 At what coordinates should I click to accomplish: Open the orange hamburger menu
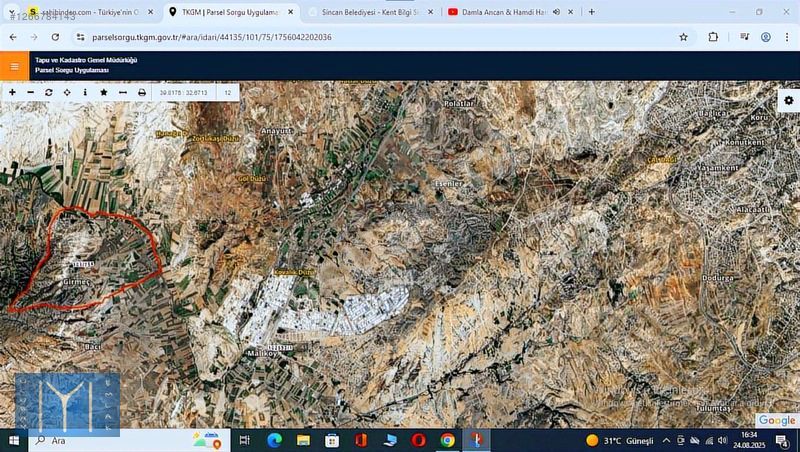coord(14,67)
